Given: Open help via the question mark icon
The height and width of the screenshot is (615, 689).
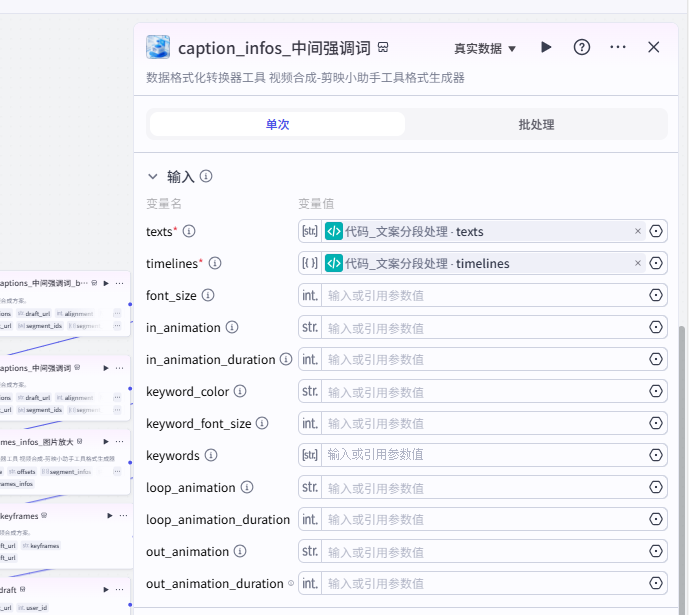Looking at the screenshot, I should pyautogui.click(x=582, y=47).
